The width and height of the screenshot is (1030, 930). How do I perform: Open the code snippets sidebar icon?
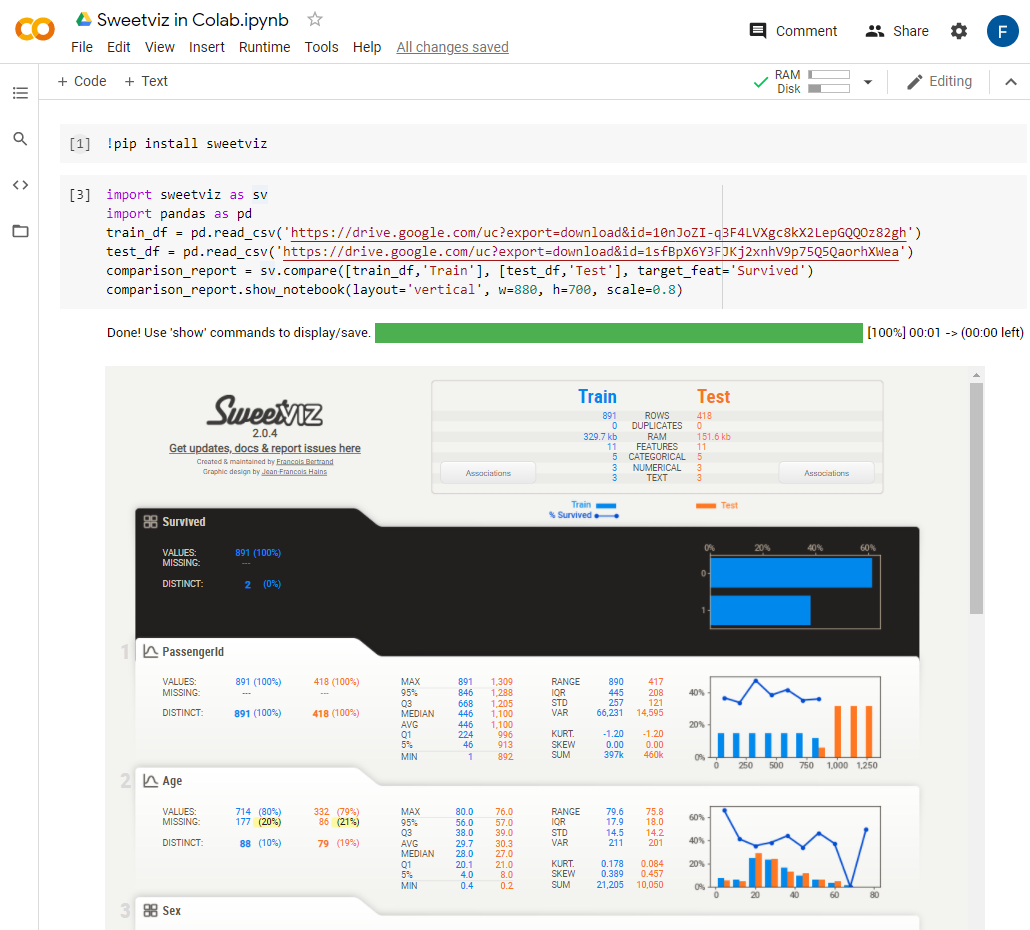[x=20, y=185]
